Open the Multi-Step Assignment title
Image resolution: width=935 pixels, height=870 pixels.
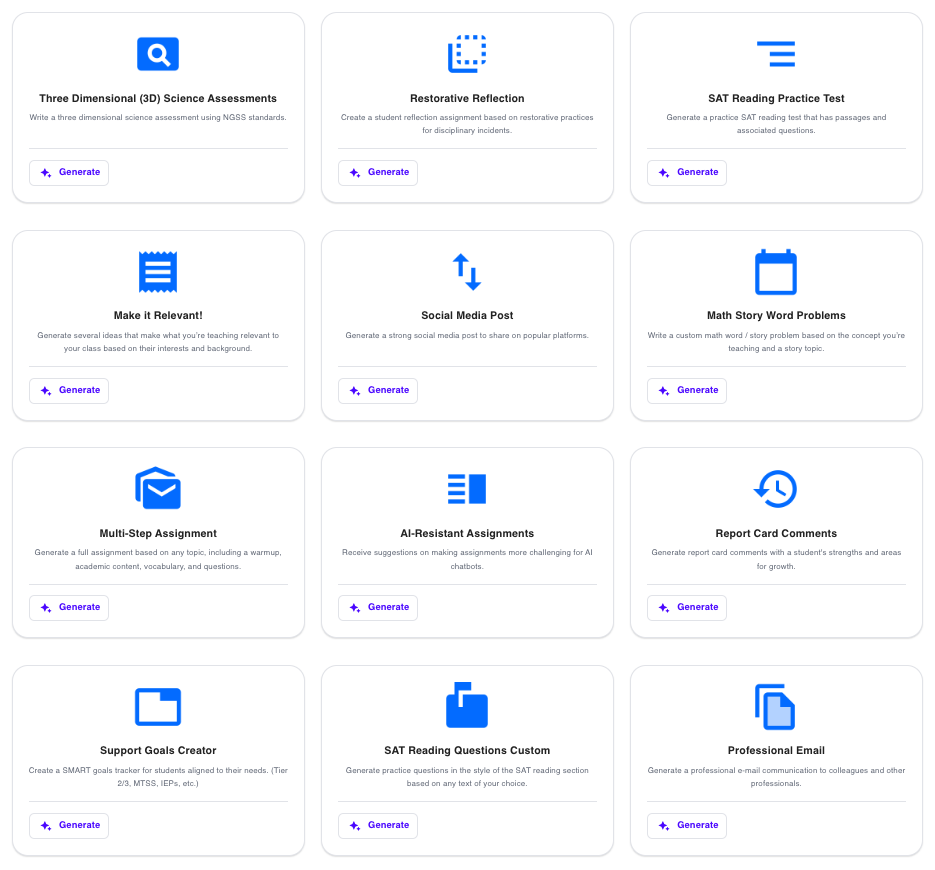pos(158,533)
